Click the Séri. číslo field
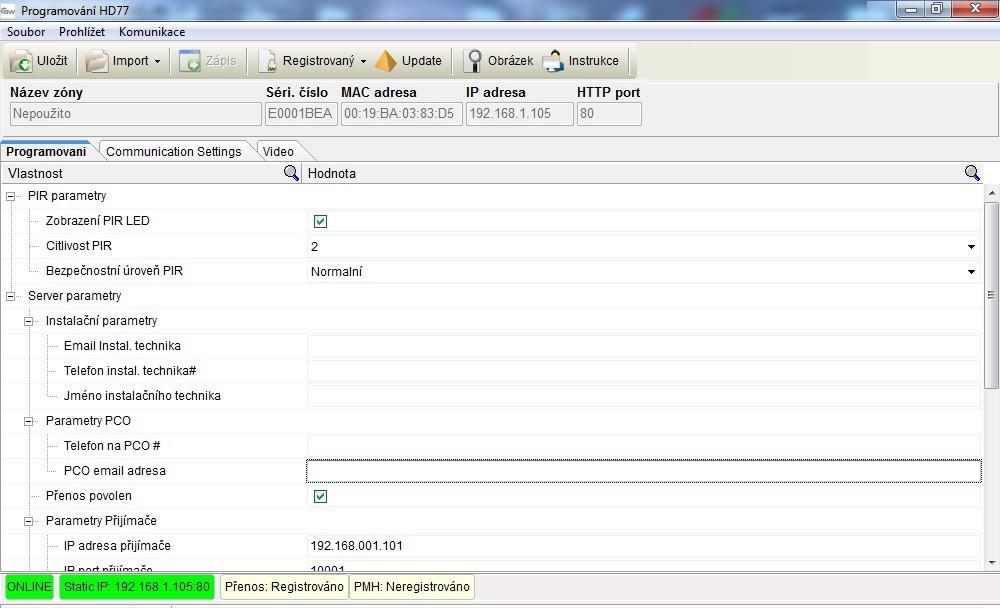Screen dimensions: 1000x608 tap(300, 114)
